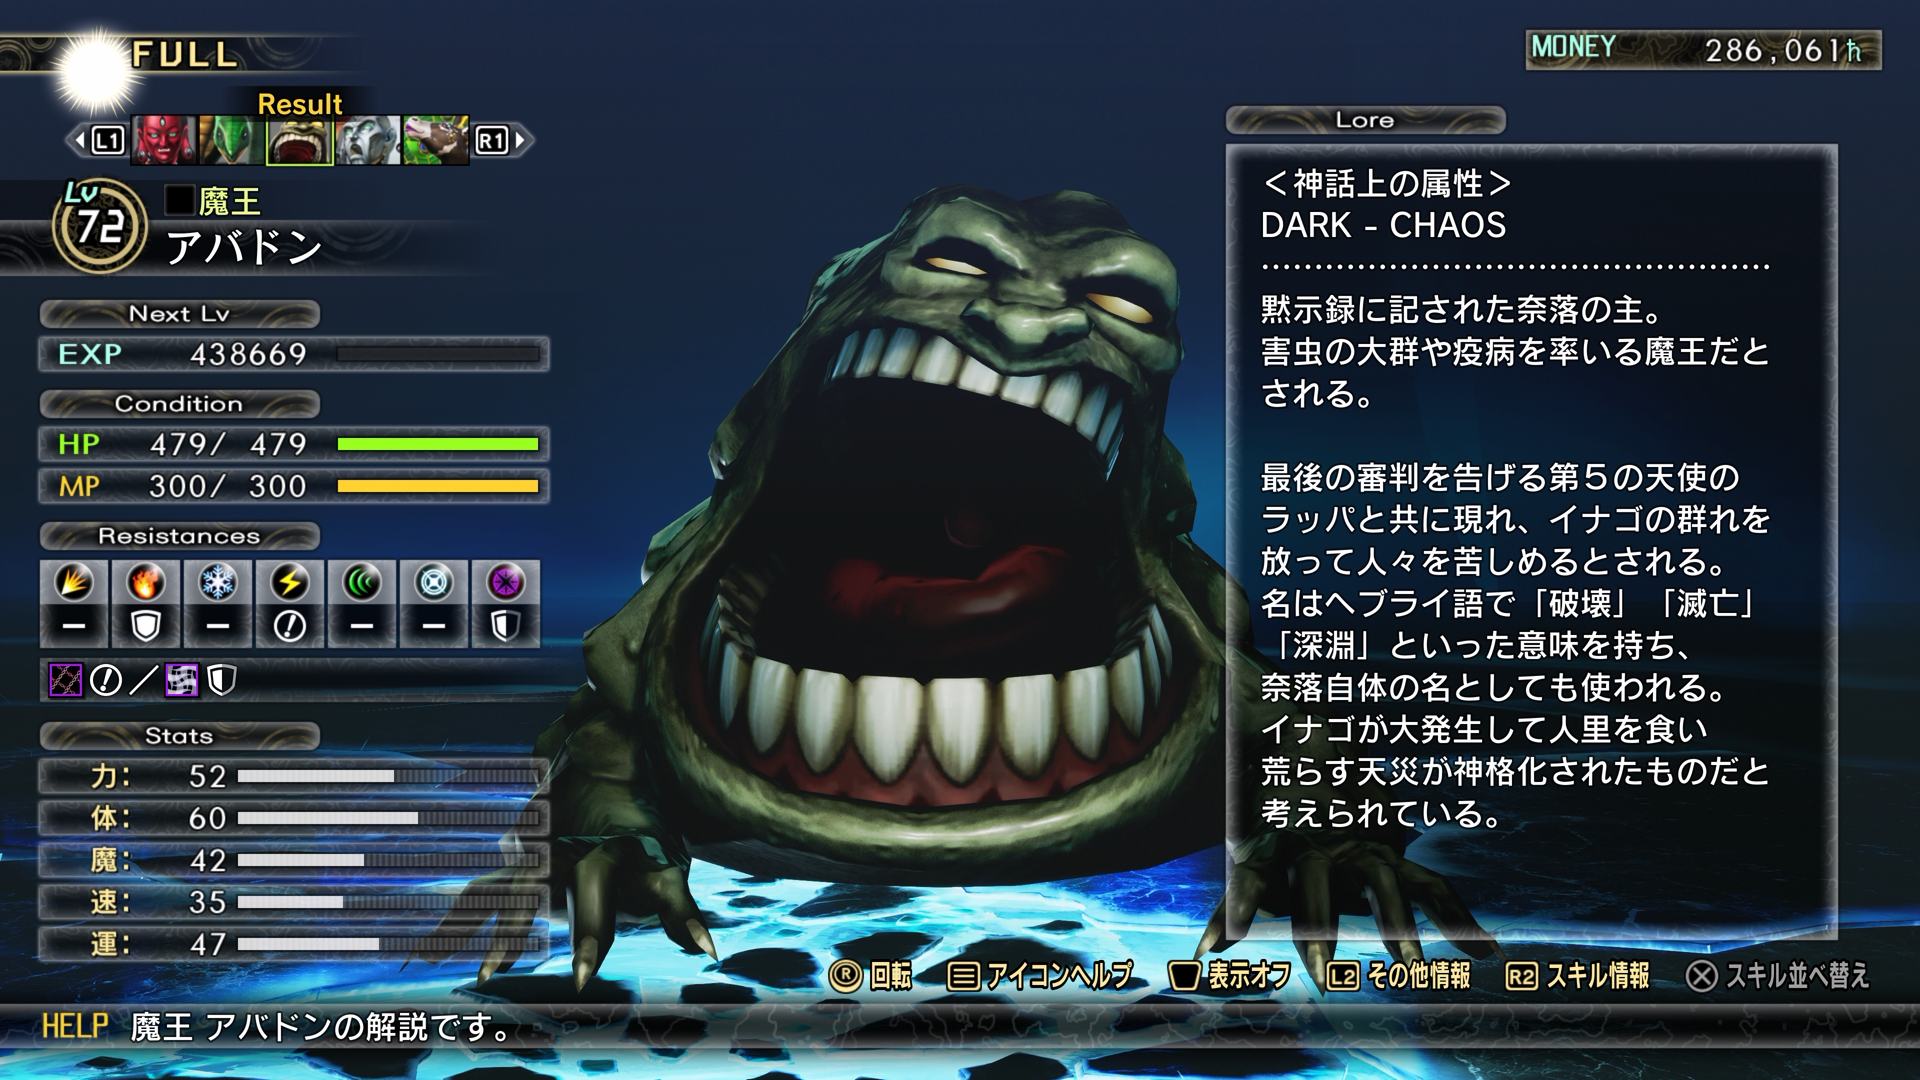Click the L2 その他情報 prompt
The image size is (1920, 1080).
(x=1398, y=975)
